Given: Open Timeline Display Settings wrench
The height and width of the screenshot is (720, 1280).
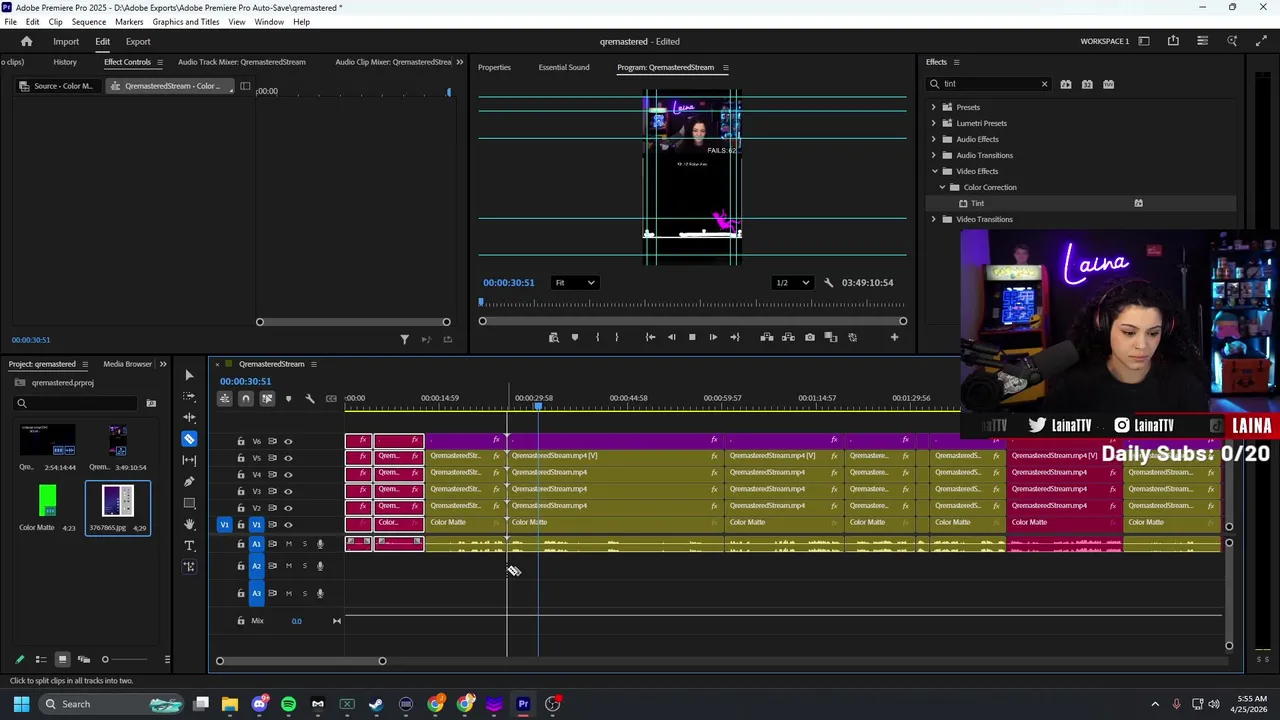Looking at the screenshot, I should tap(310, 399).
